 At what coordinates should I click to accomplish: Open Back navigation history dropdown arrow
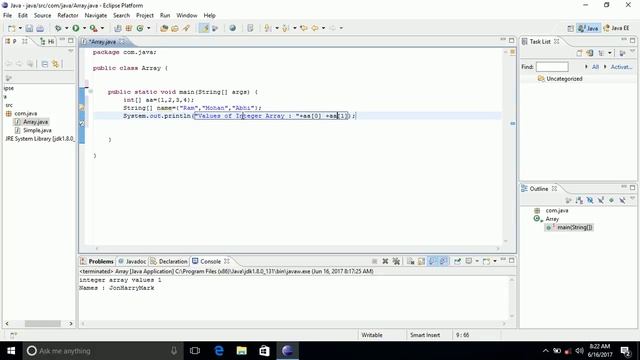pyautogui.click(x=323, y=28)
